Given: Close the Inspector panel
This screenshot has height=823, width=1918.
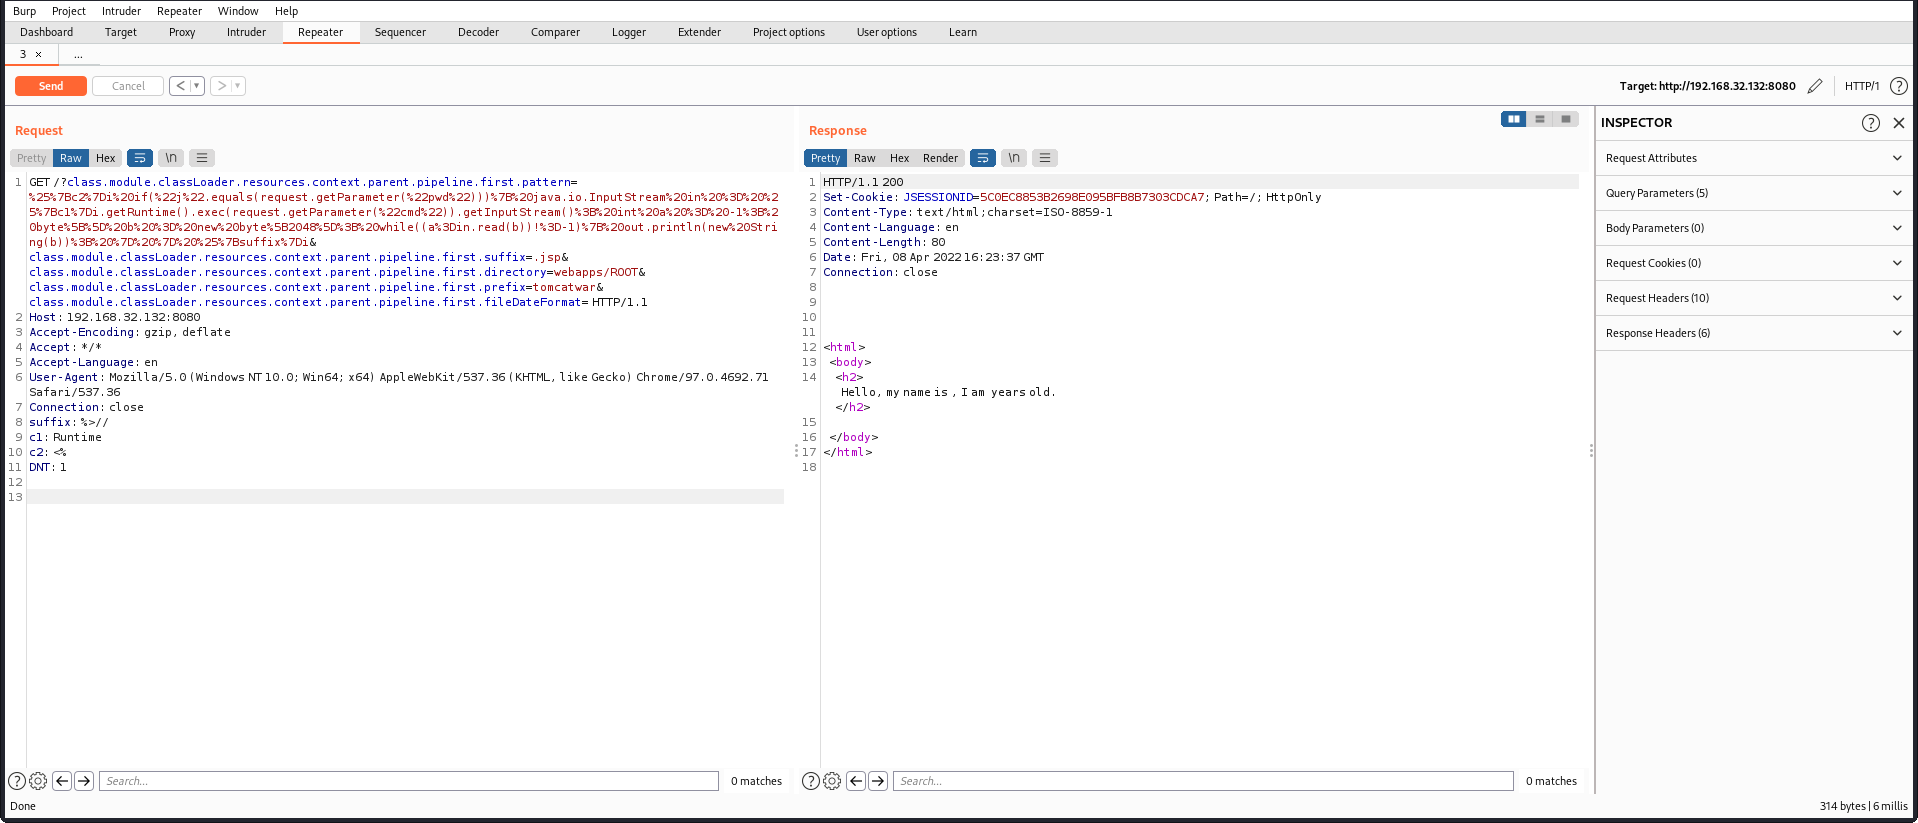Looking at the screenshot, I should click(x=1899, y=123).
